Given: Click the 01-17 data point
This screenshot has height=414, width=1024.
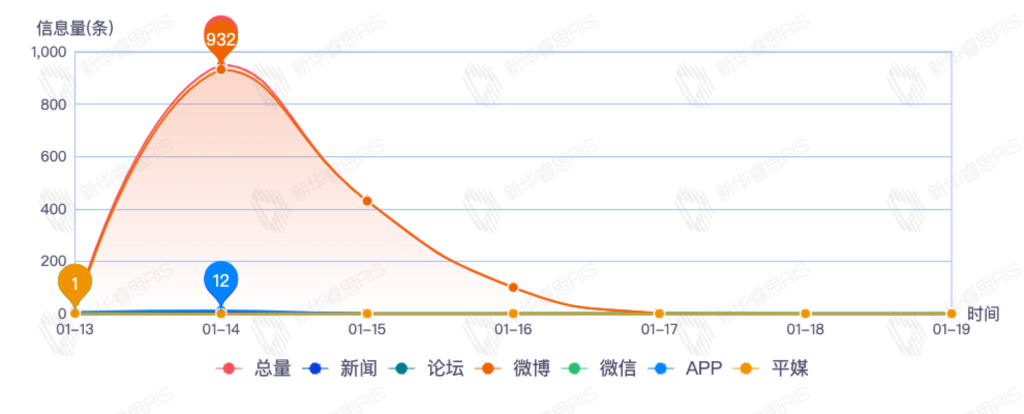Looking at the screenshot, I should pyautogui.click(x=659, y=314).
